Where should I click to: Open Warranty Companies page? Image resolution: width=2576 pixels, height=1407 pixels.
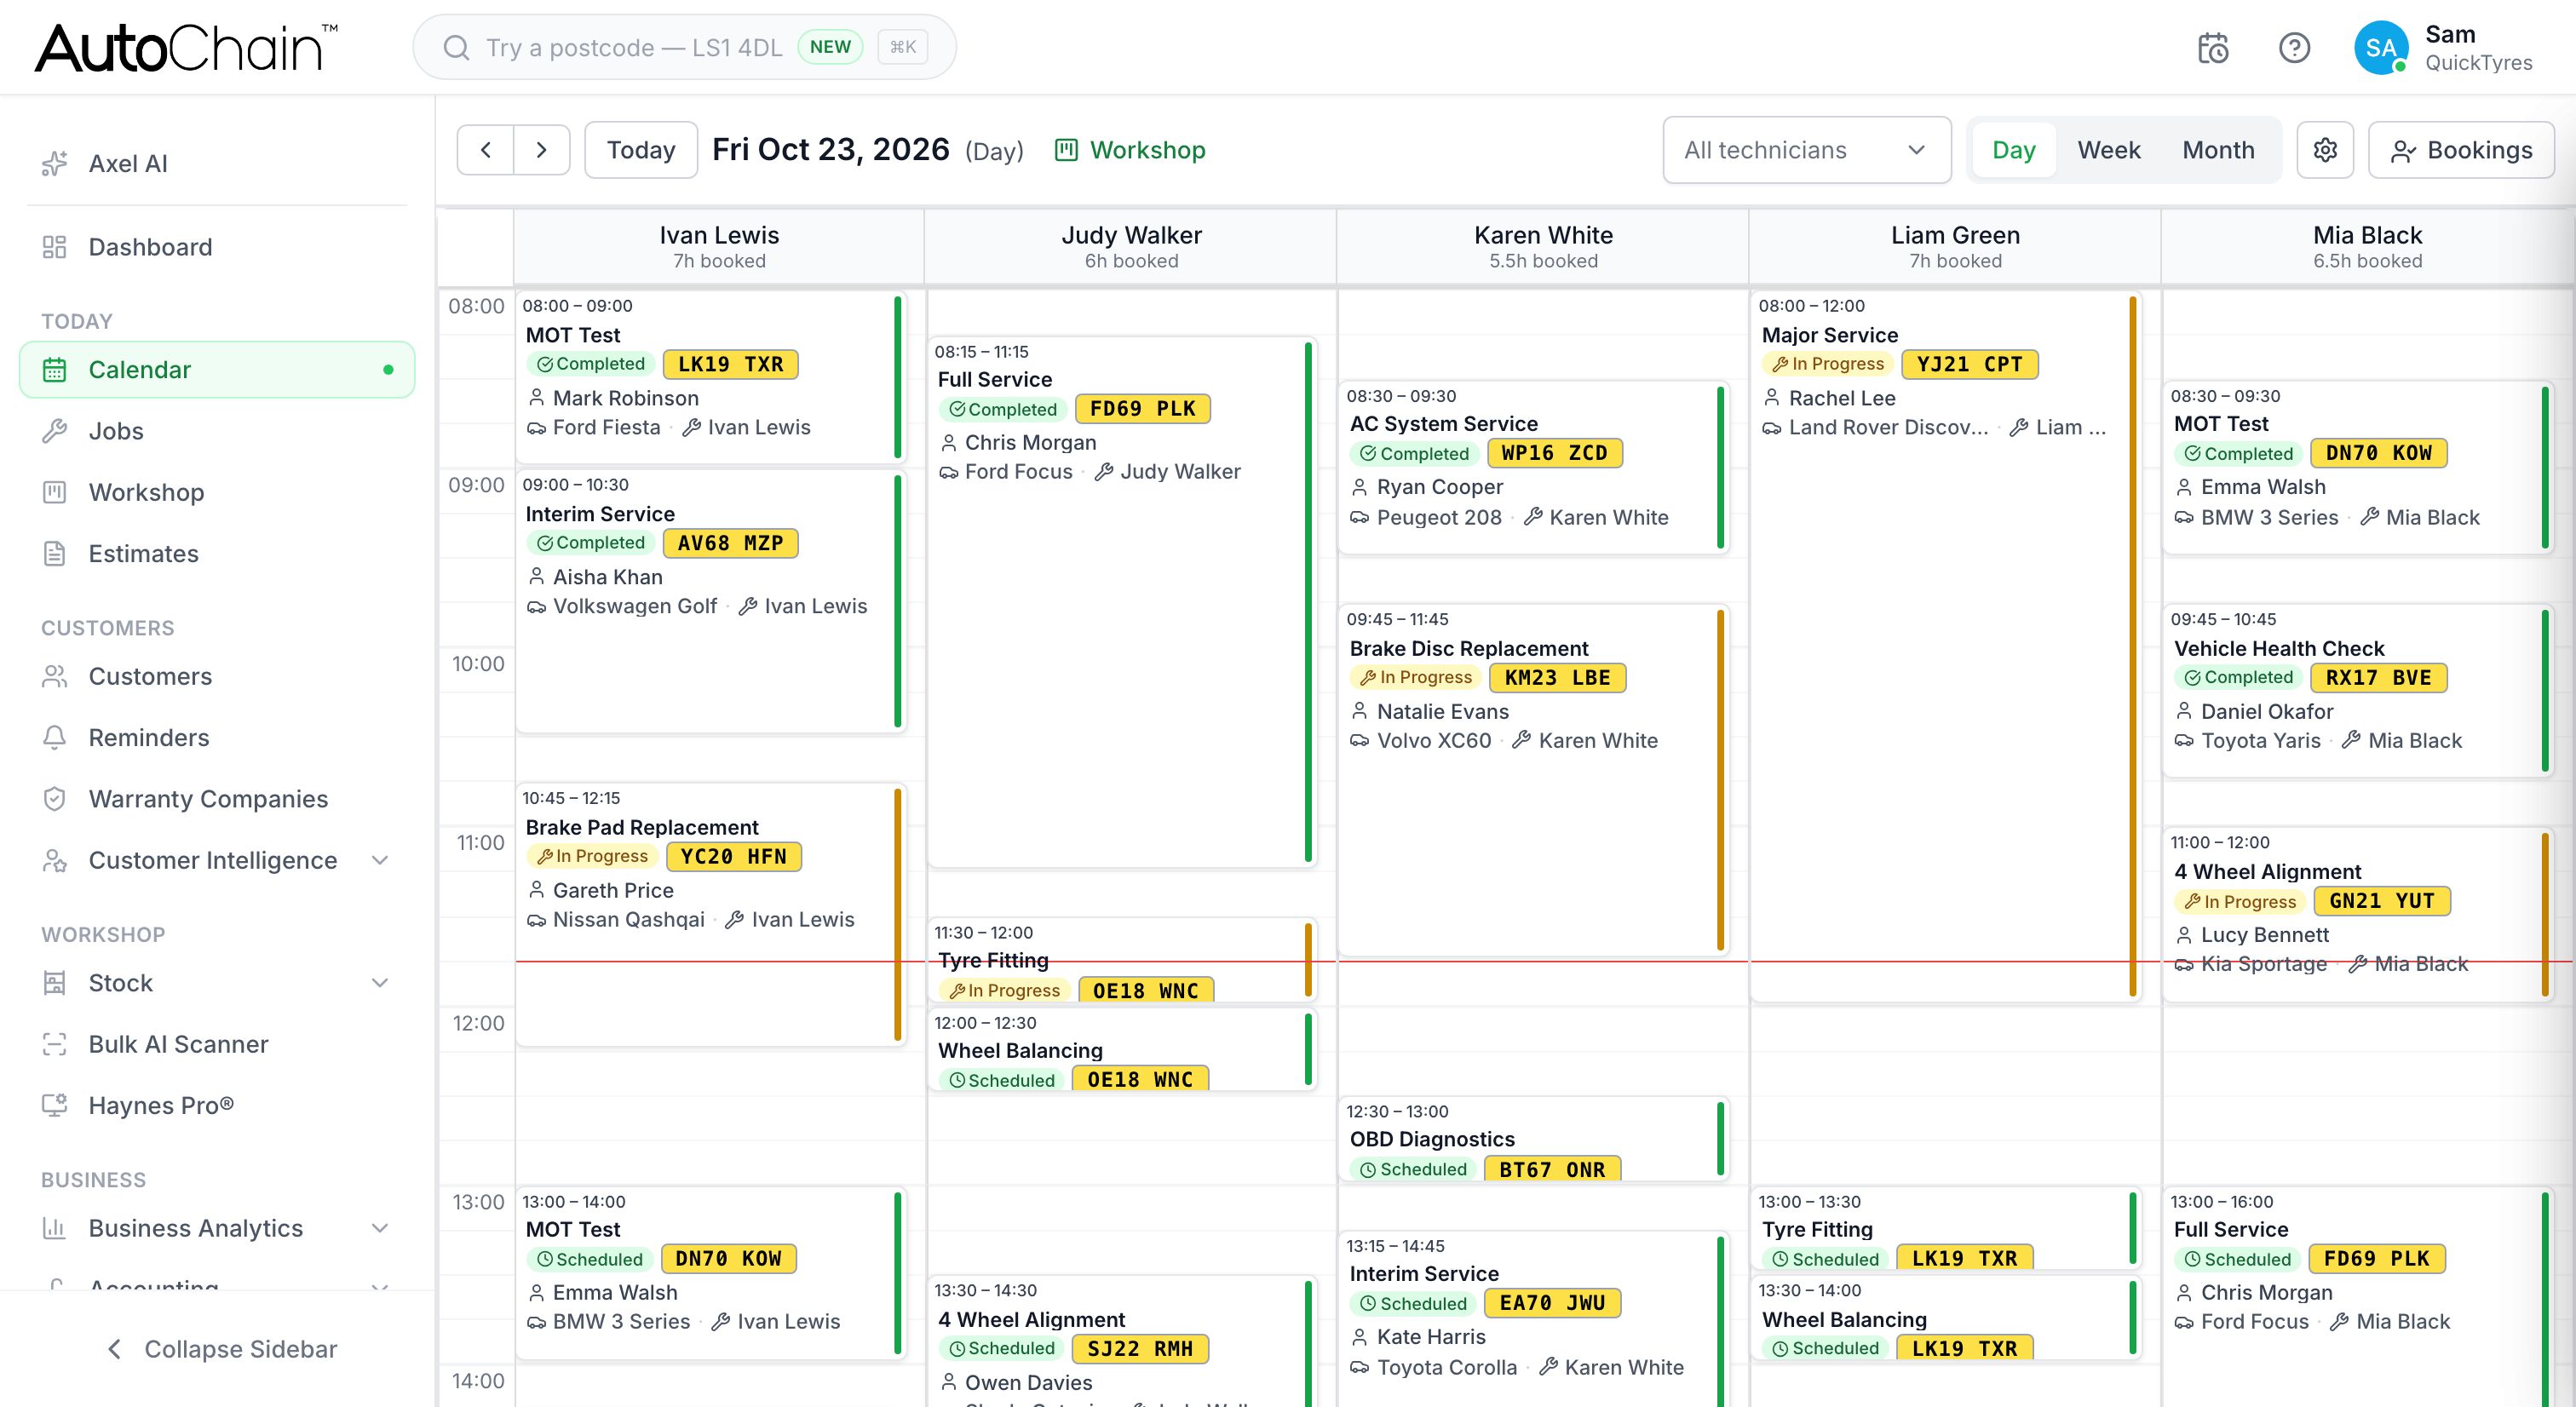coord(217,799)
